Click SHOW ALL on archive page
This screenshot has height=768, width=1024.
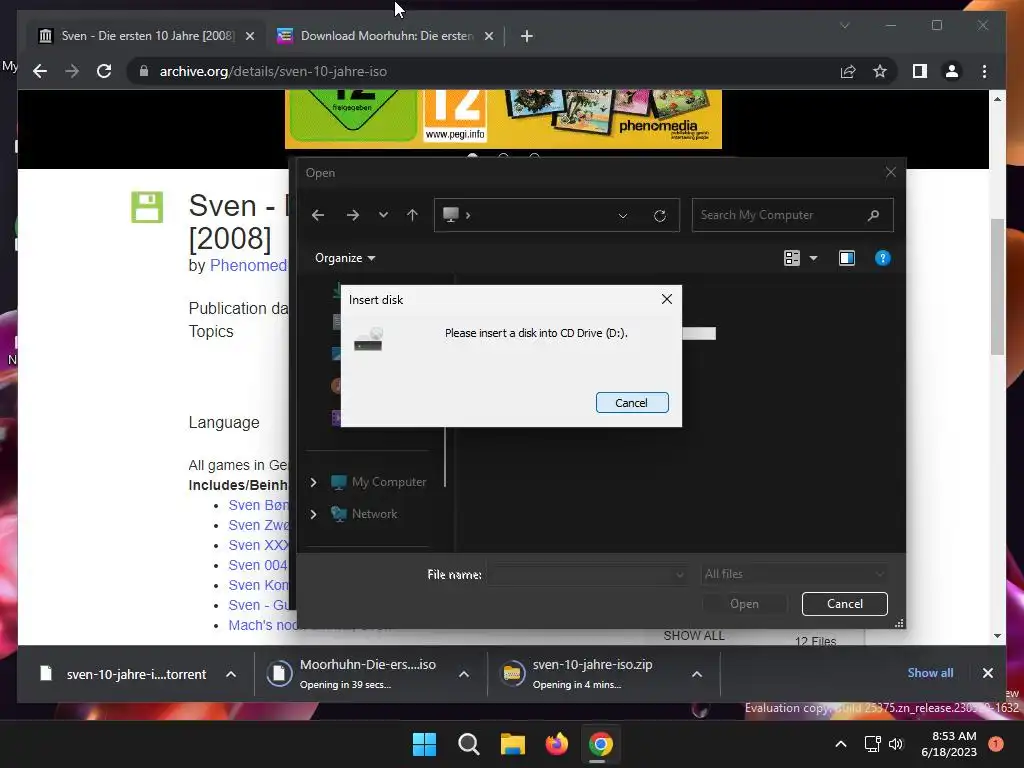pos(694,636)
